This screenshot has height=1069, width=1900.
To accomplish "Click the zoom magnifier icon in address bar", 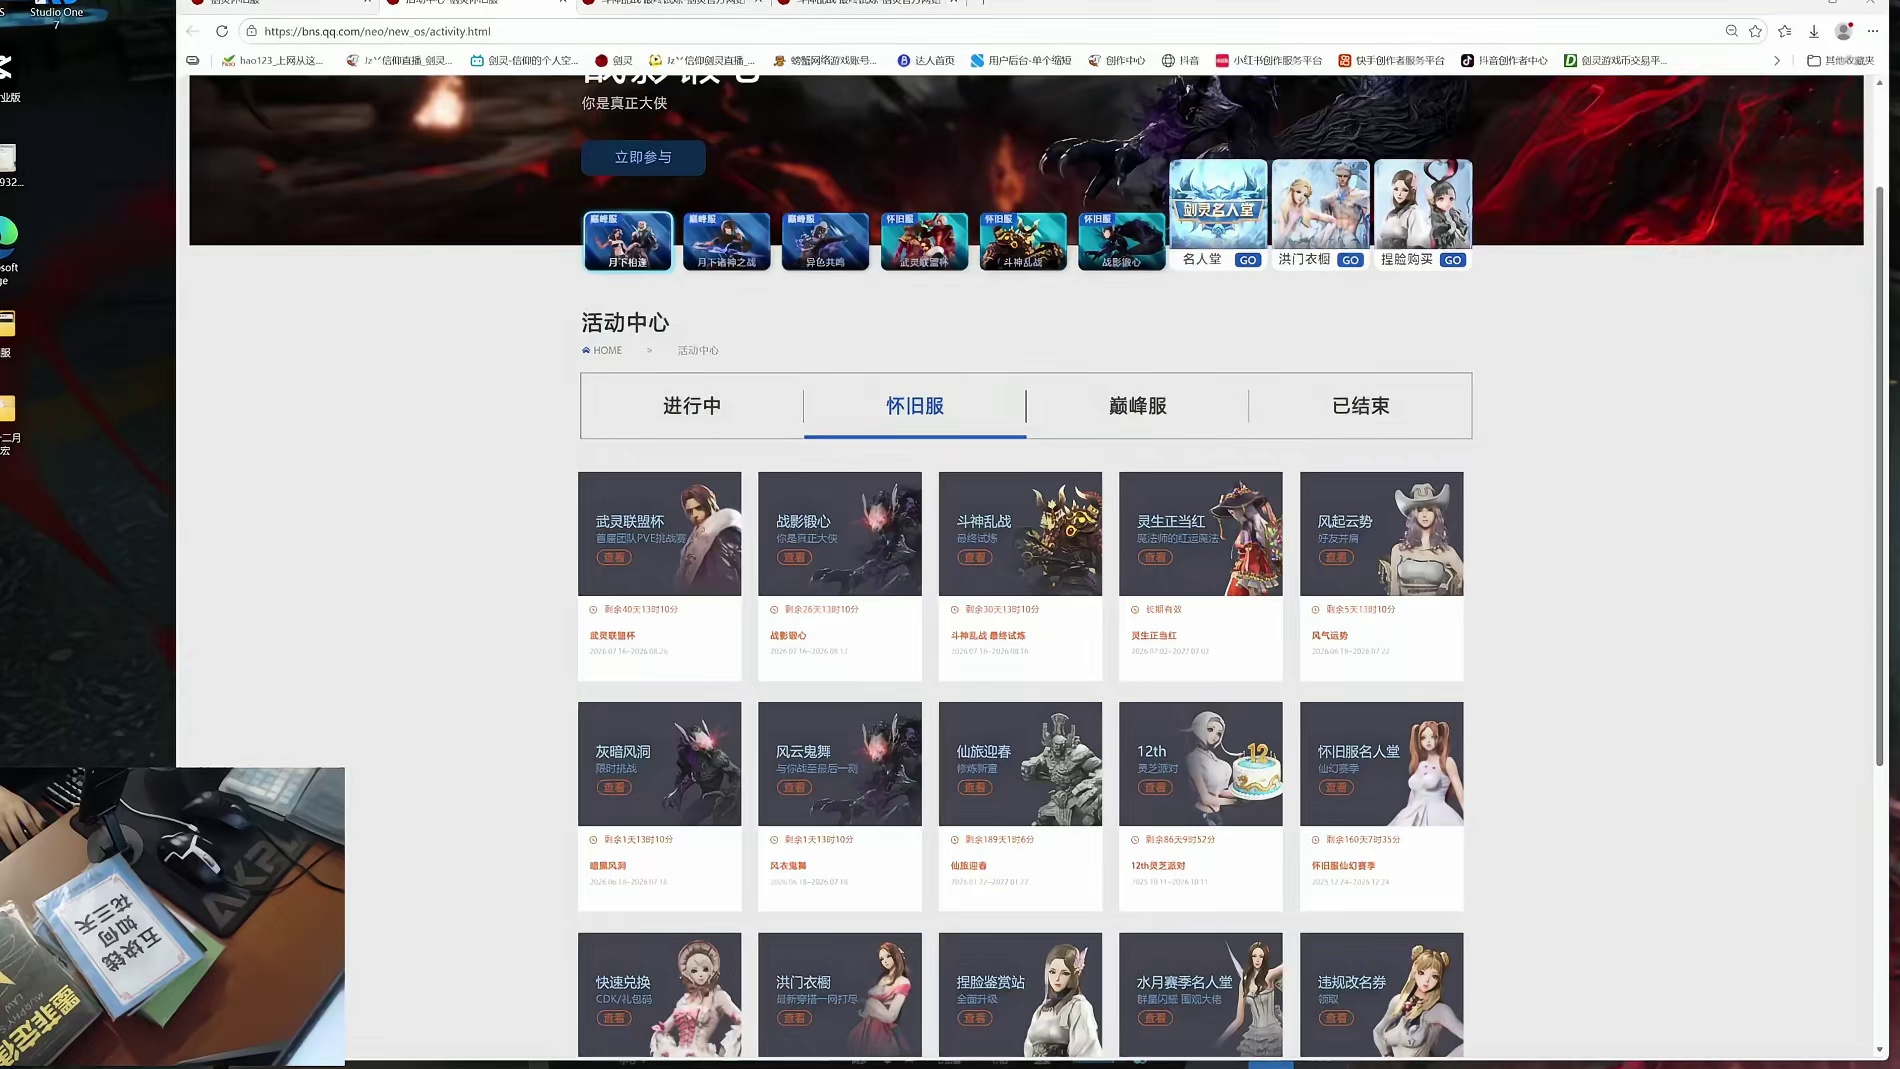I will pos(1731,31).
